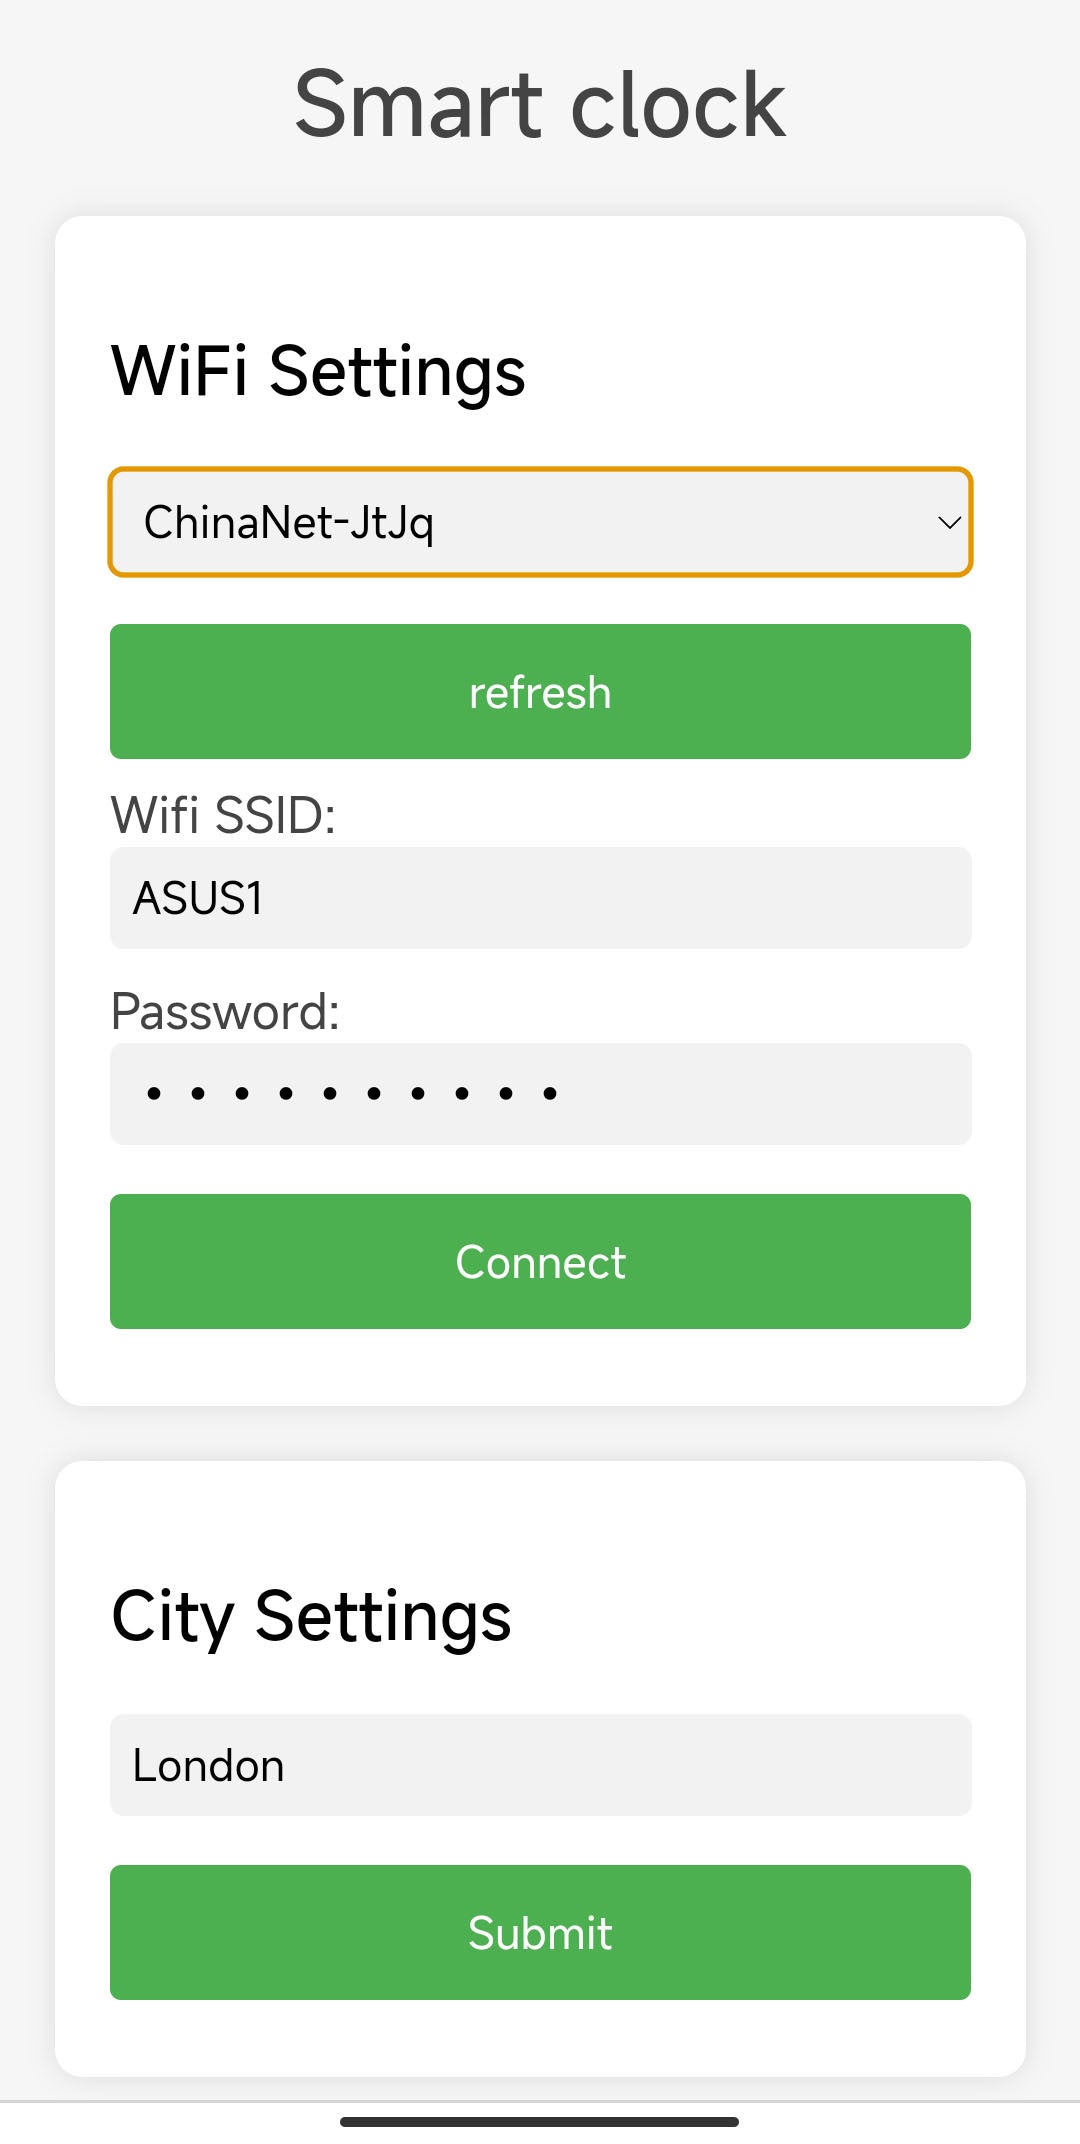Open the WiFi network dropdown chevron
This screenshot has height=2144, width=1080.
(948, 522)
